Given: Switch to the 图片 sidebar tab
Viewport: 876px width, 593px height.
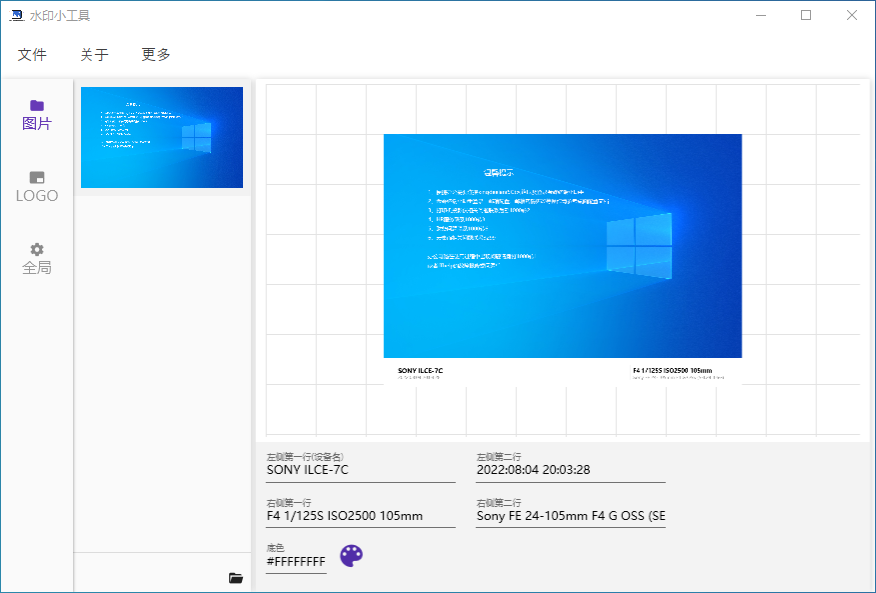Looking at the screenshot, I should pyautogui.click(x=37, y=115).
